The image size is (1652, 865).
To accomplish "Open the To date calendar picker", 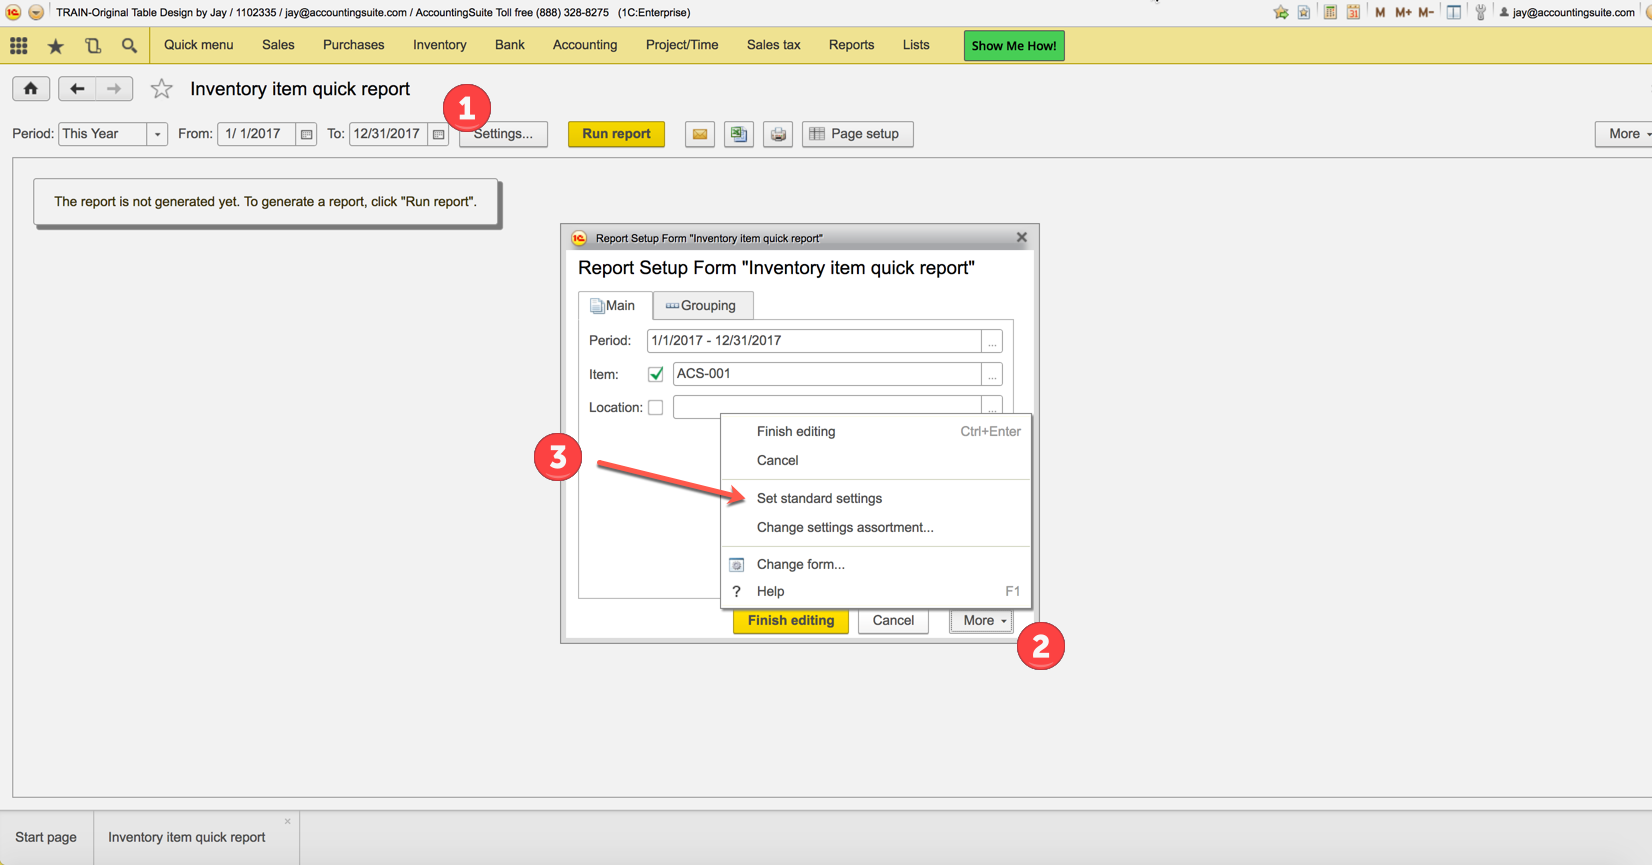I will (439, 134).
